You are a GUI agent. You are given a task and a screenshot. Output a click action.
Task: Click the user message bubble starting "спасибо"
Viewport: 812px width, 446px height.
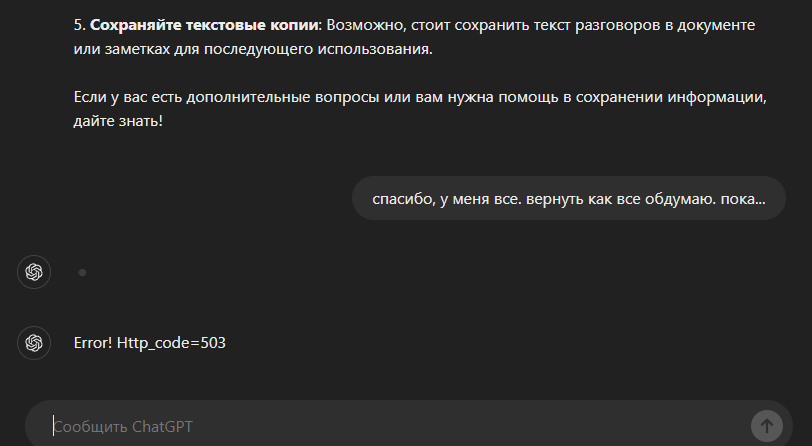(568, 198)
